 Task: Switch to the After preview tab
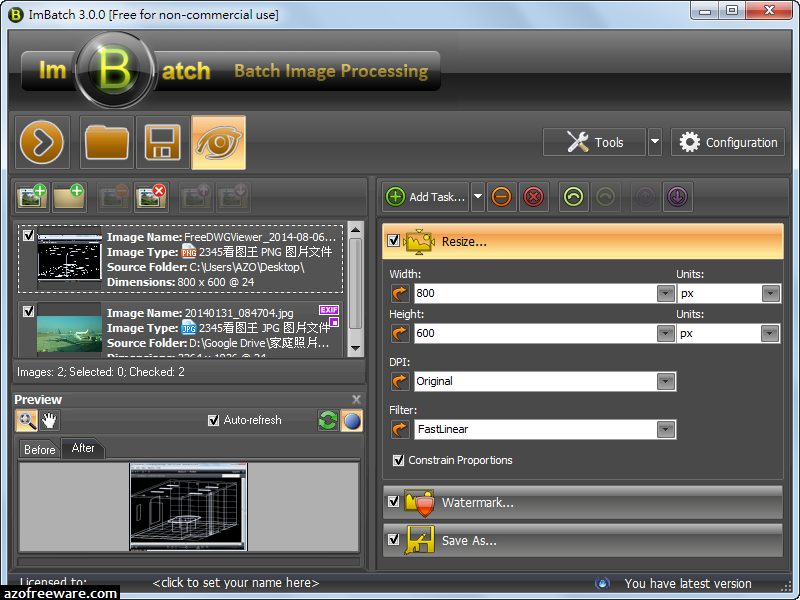[83, 448]
